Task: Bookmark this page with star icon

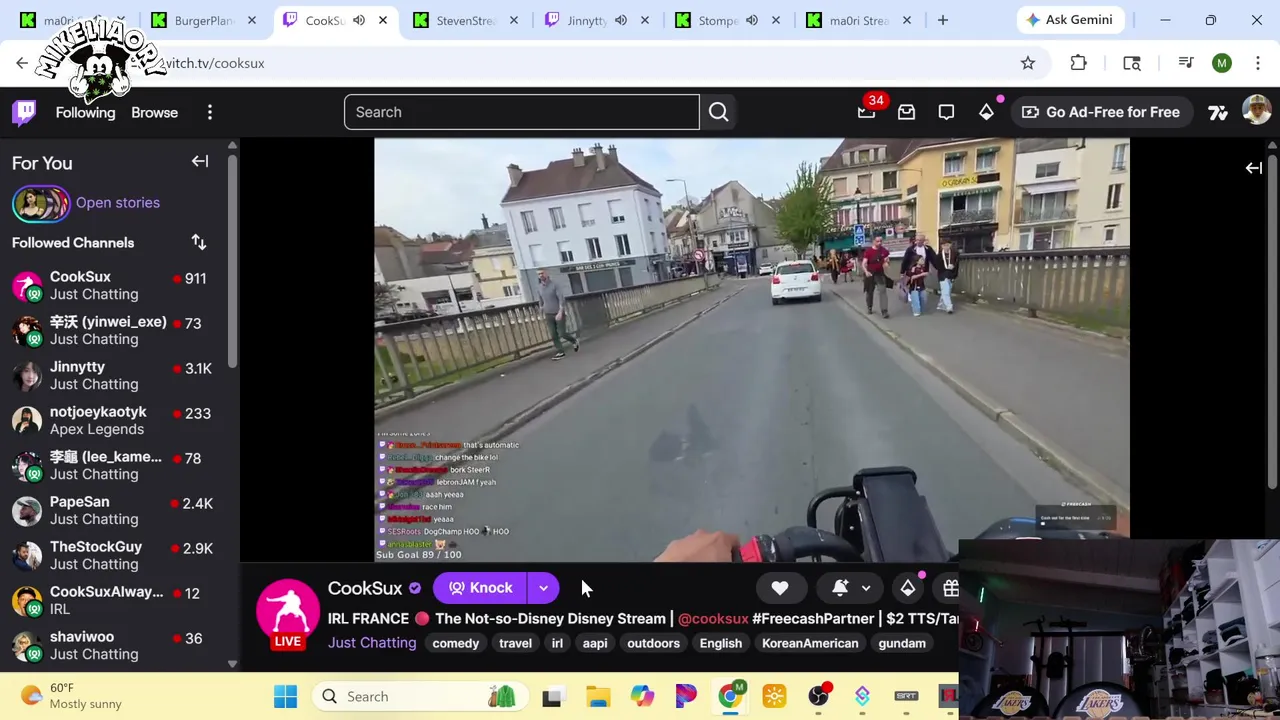Action: [x=1028, y=63]
